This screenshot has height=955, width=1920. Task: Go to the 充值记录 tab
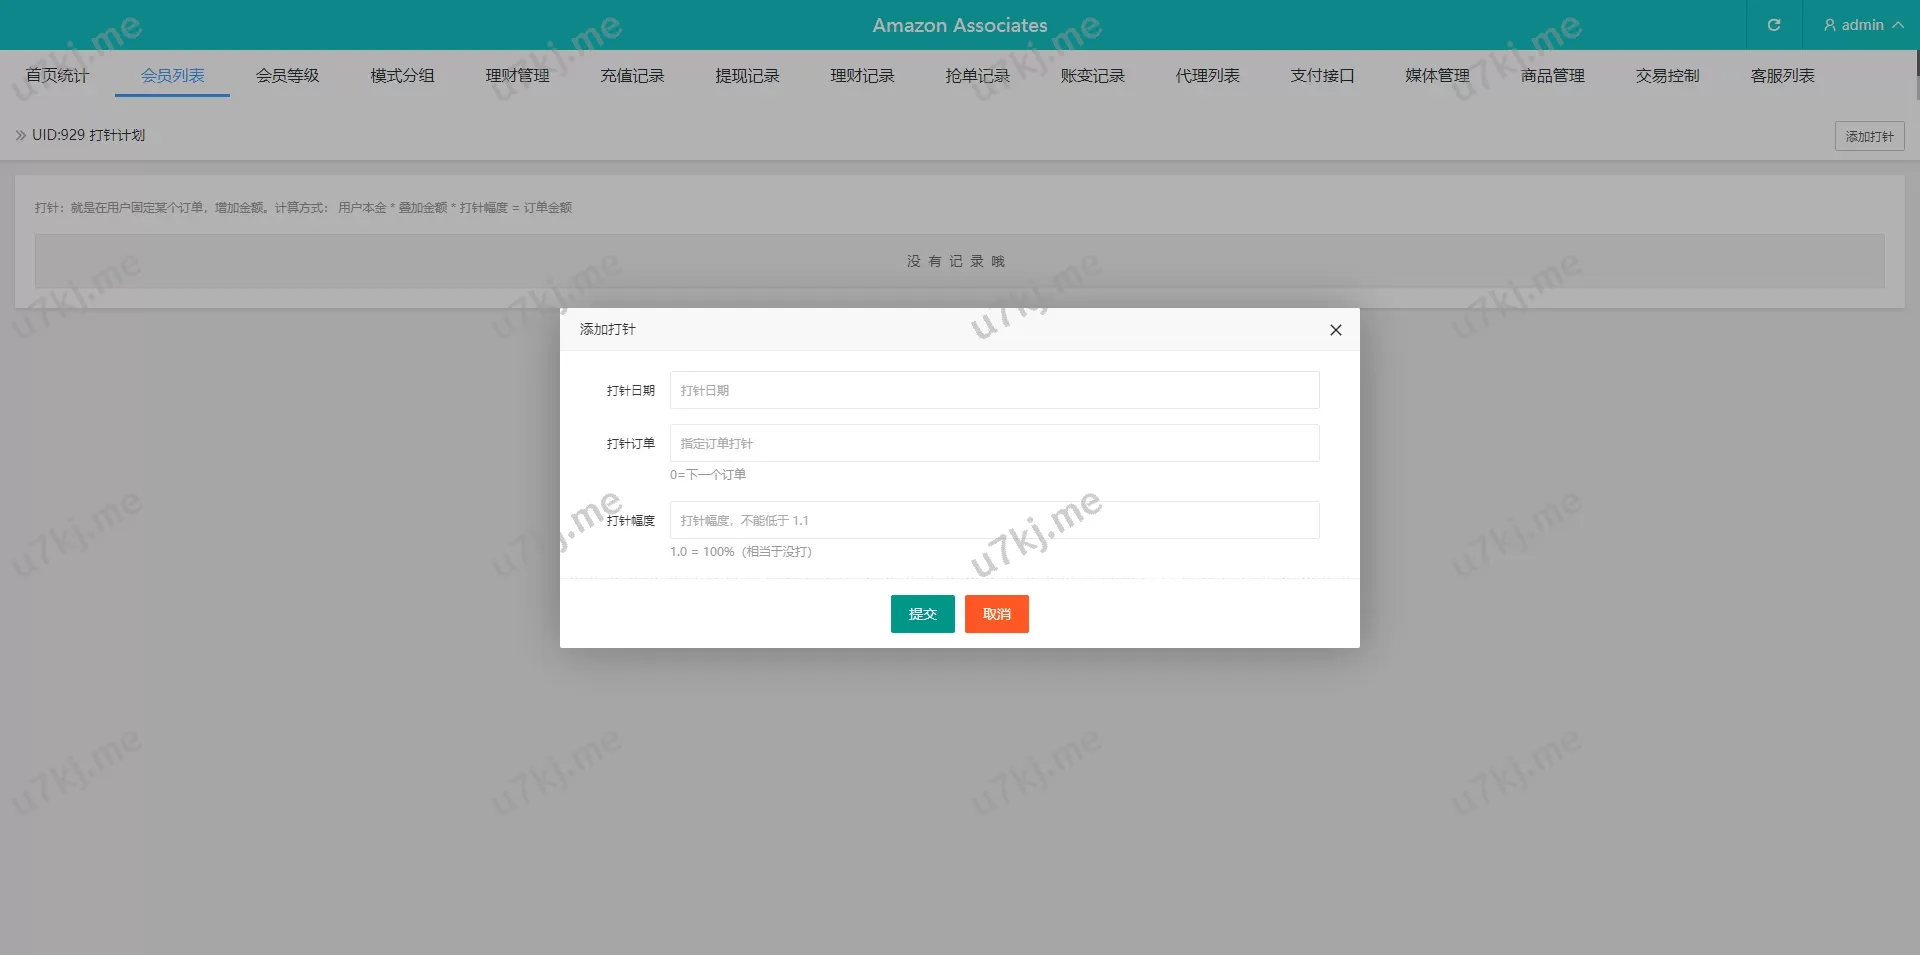632,76
